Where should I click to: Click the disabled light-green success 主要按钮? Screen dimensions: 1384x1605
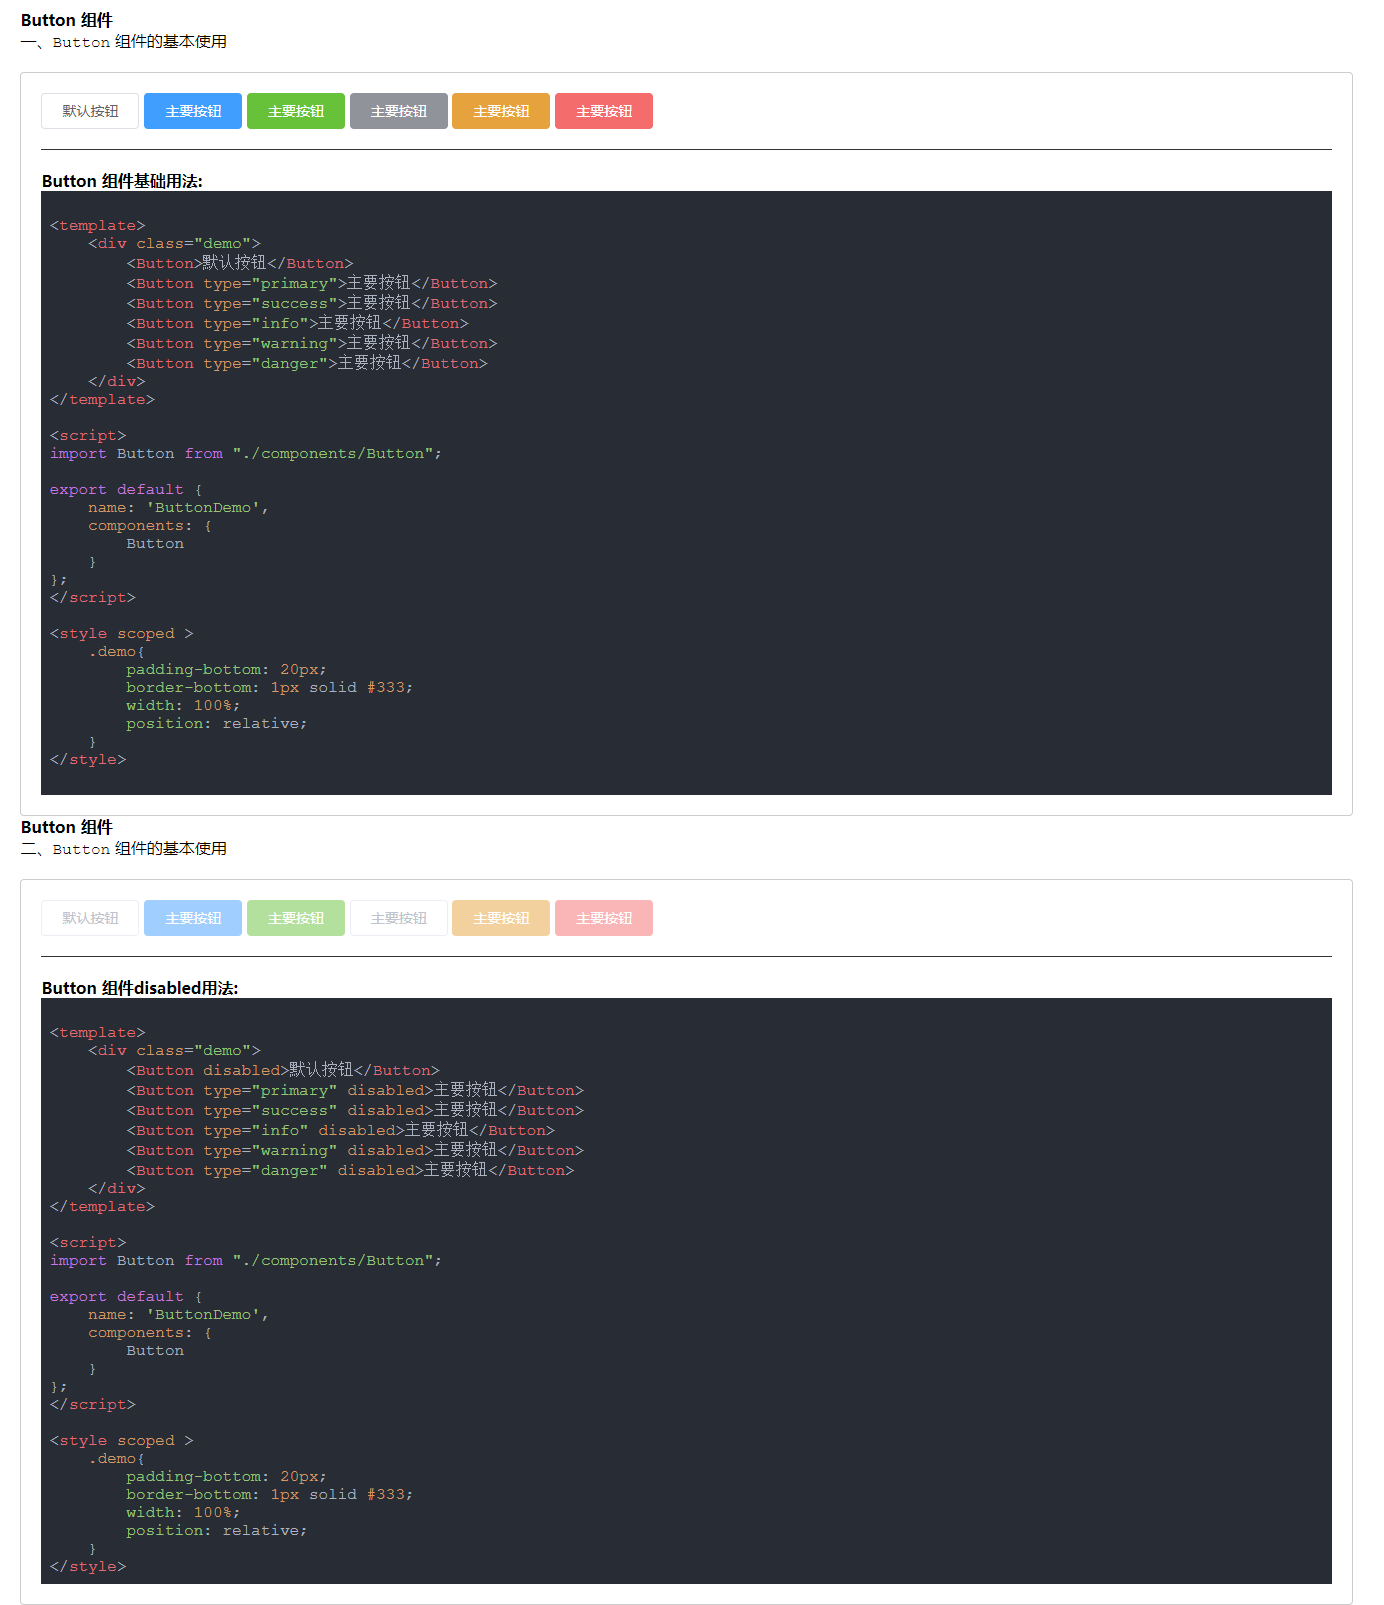pyautogui.click(x=296, y=918)
